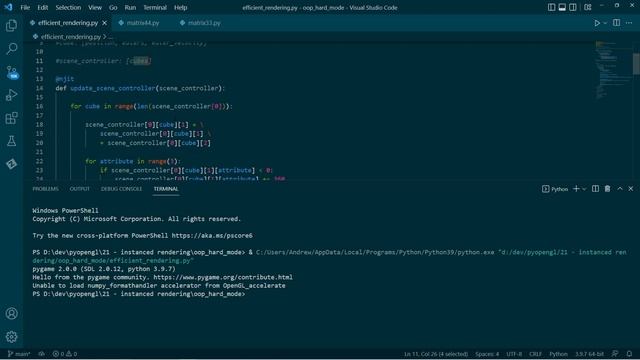The height and width of the screenshot is (360, 640).
Task: Click line number 16 in gutter
Action: pos(39,107)
